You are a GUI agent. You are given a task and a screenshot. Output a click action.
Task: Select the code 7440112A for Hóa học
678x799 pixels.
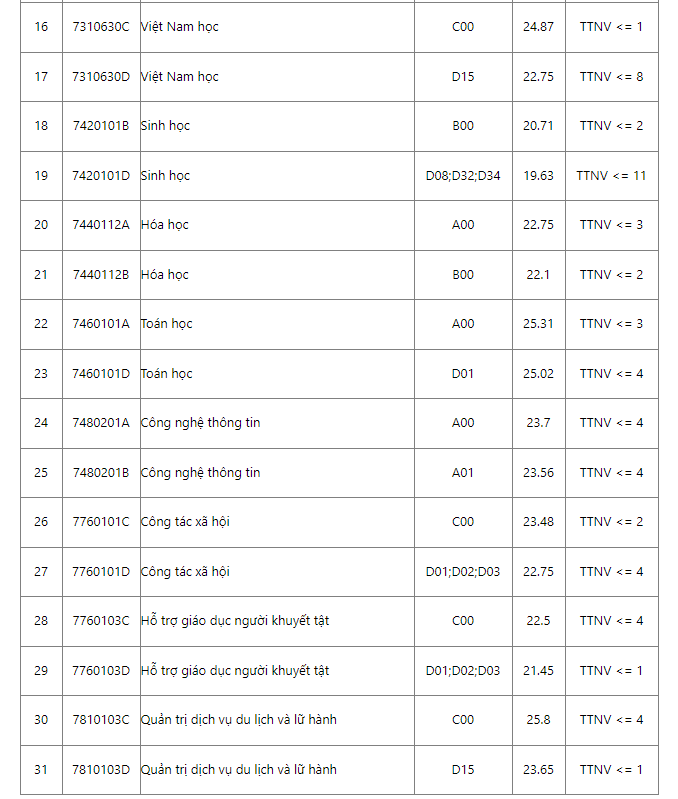[101, 225]
